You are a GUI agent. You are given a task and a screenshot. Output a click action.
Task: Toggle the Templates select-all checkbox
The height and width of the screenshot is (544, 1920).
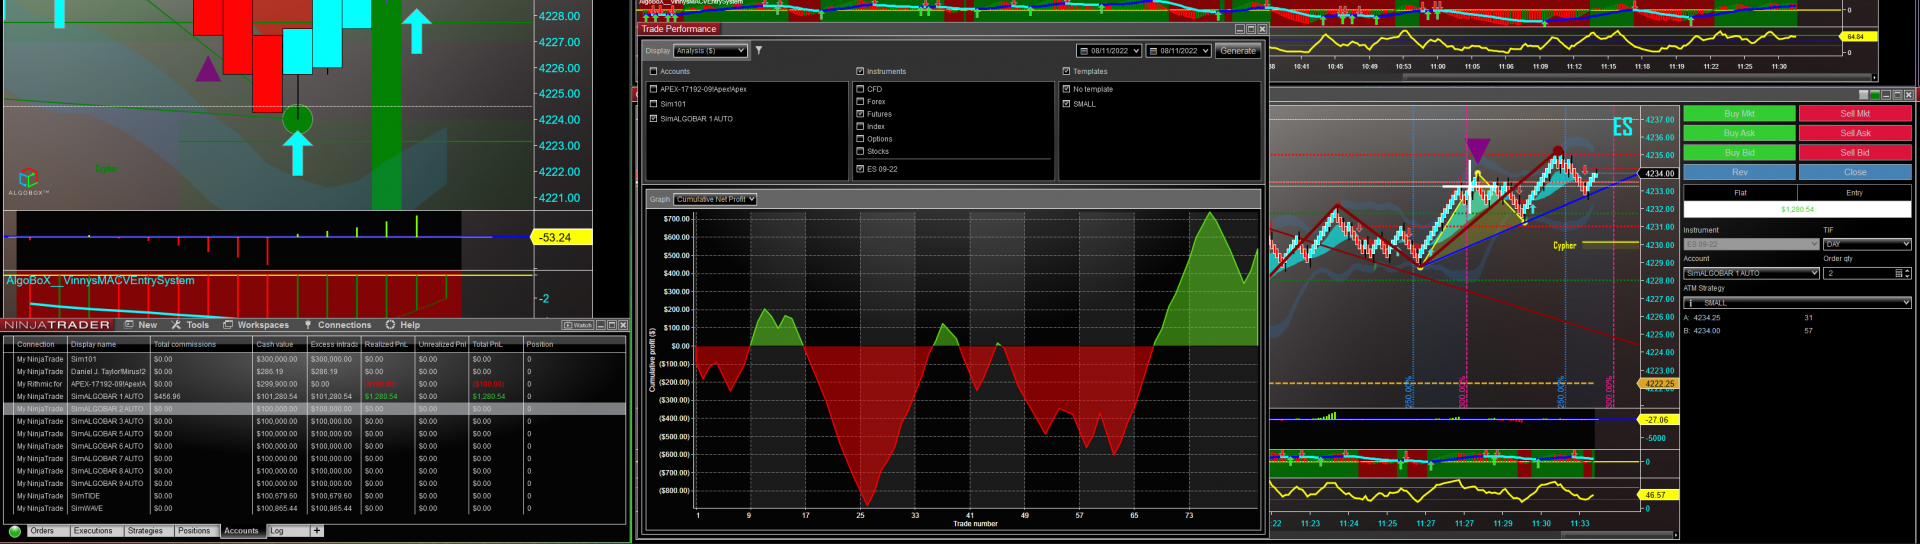point(1066,71)
